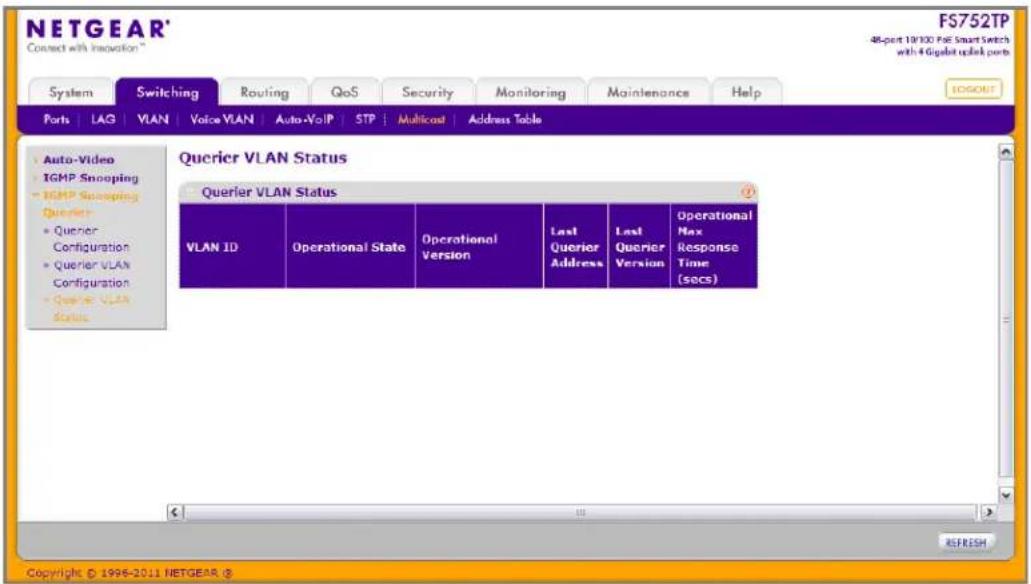The width and height of the screenshot is (1031, 584).
Task: Select the VLAN submenu item
Action: click(153, 119)
